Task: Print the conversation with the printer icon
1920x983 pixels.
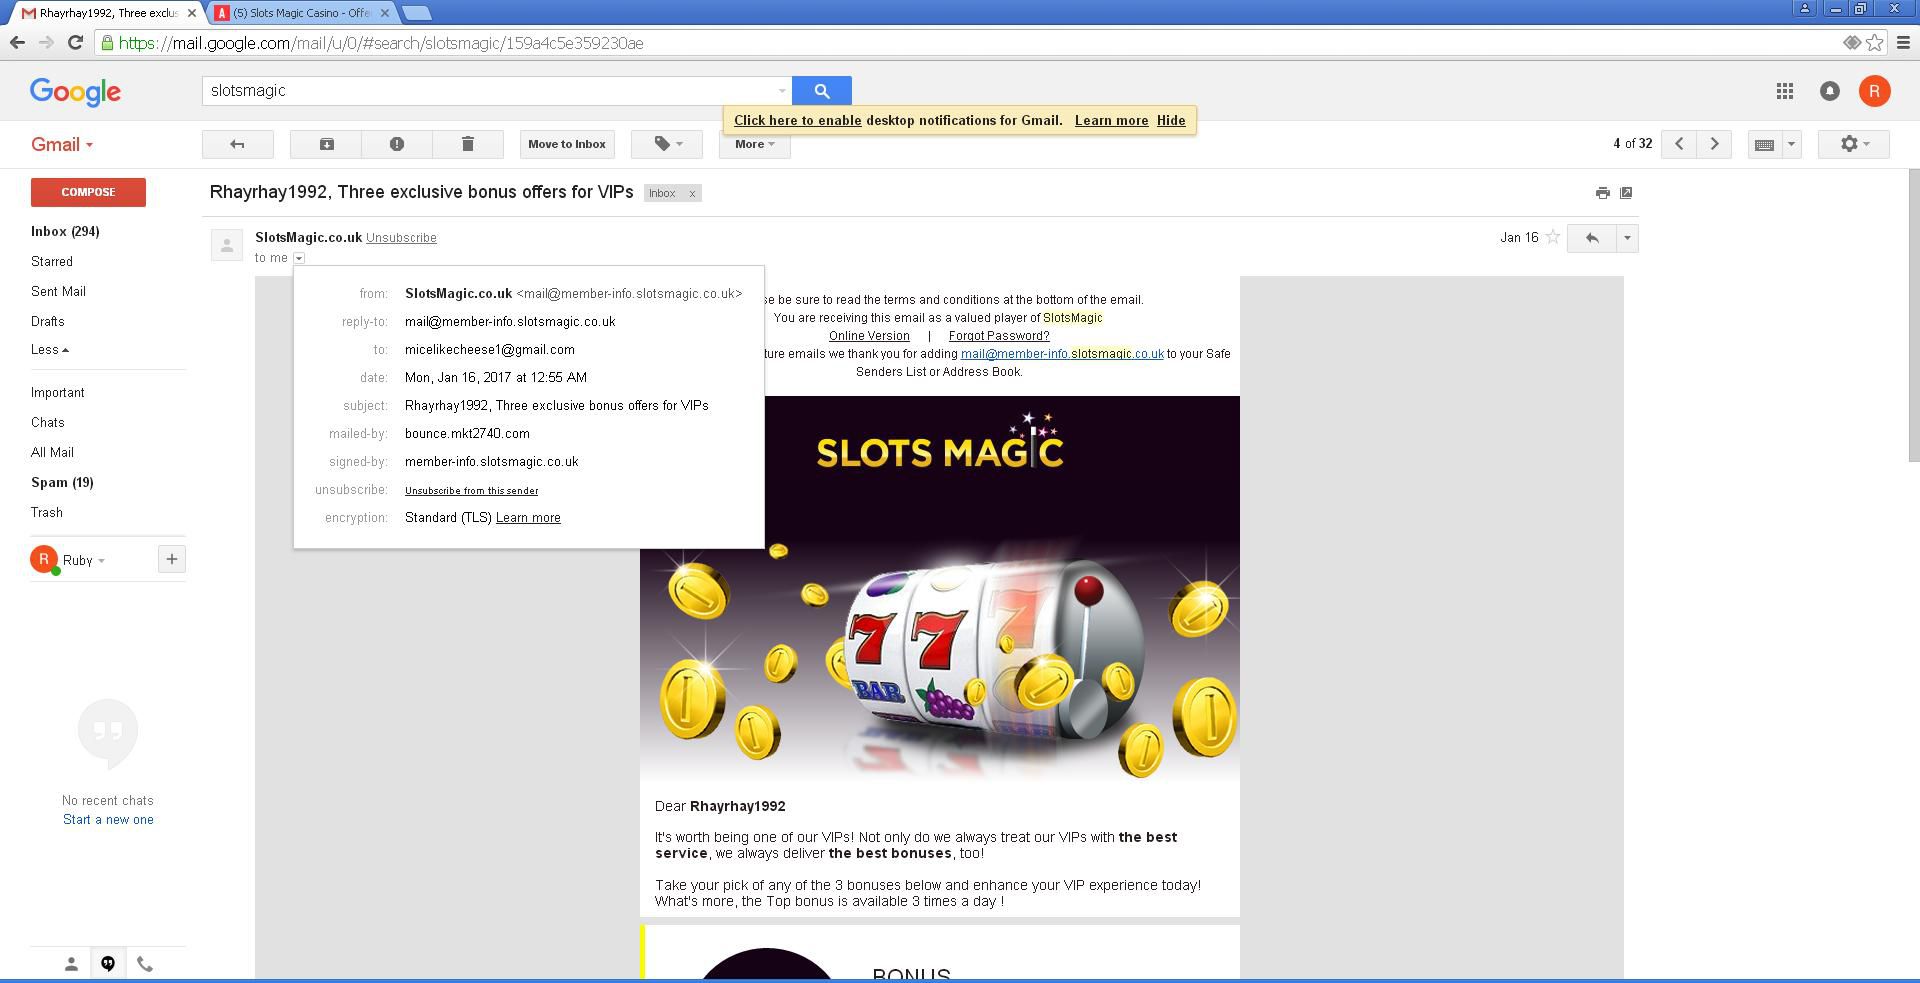Action: [1603, 193]
